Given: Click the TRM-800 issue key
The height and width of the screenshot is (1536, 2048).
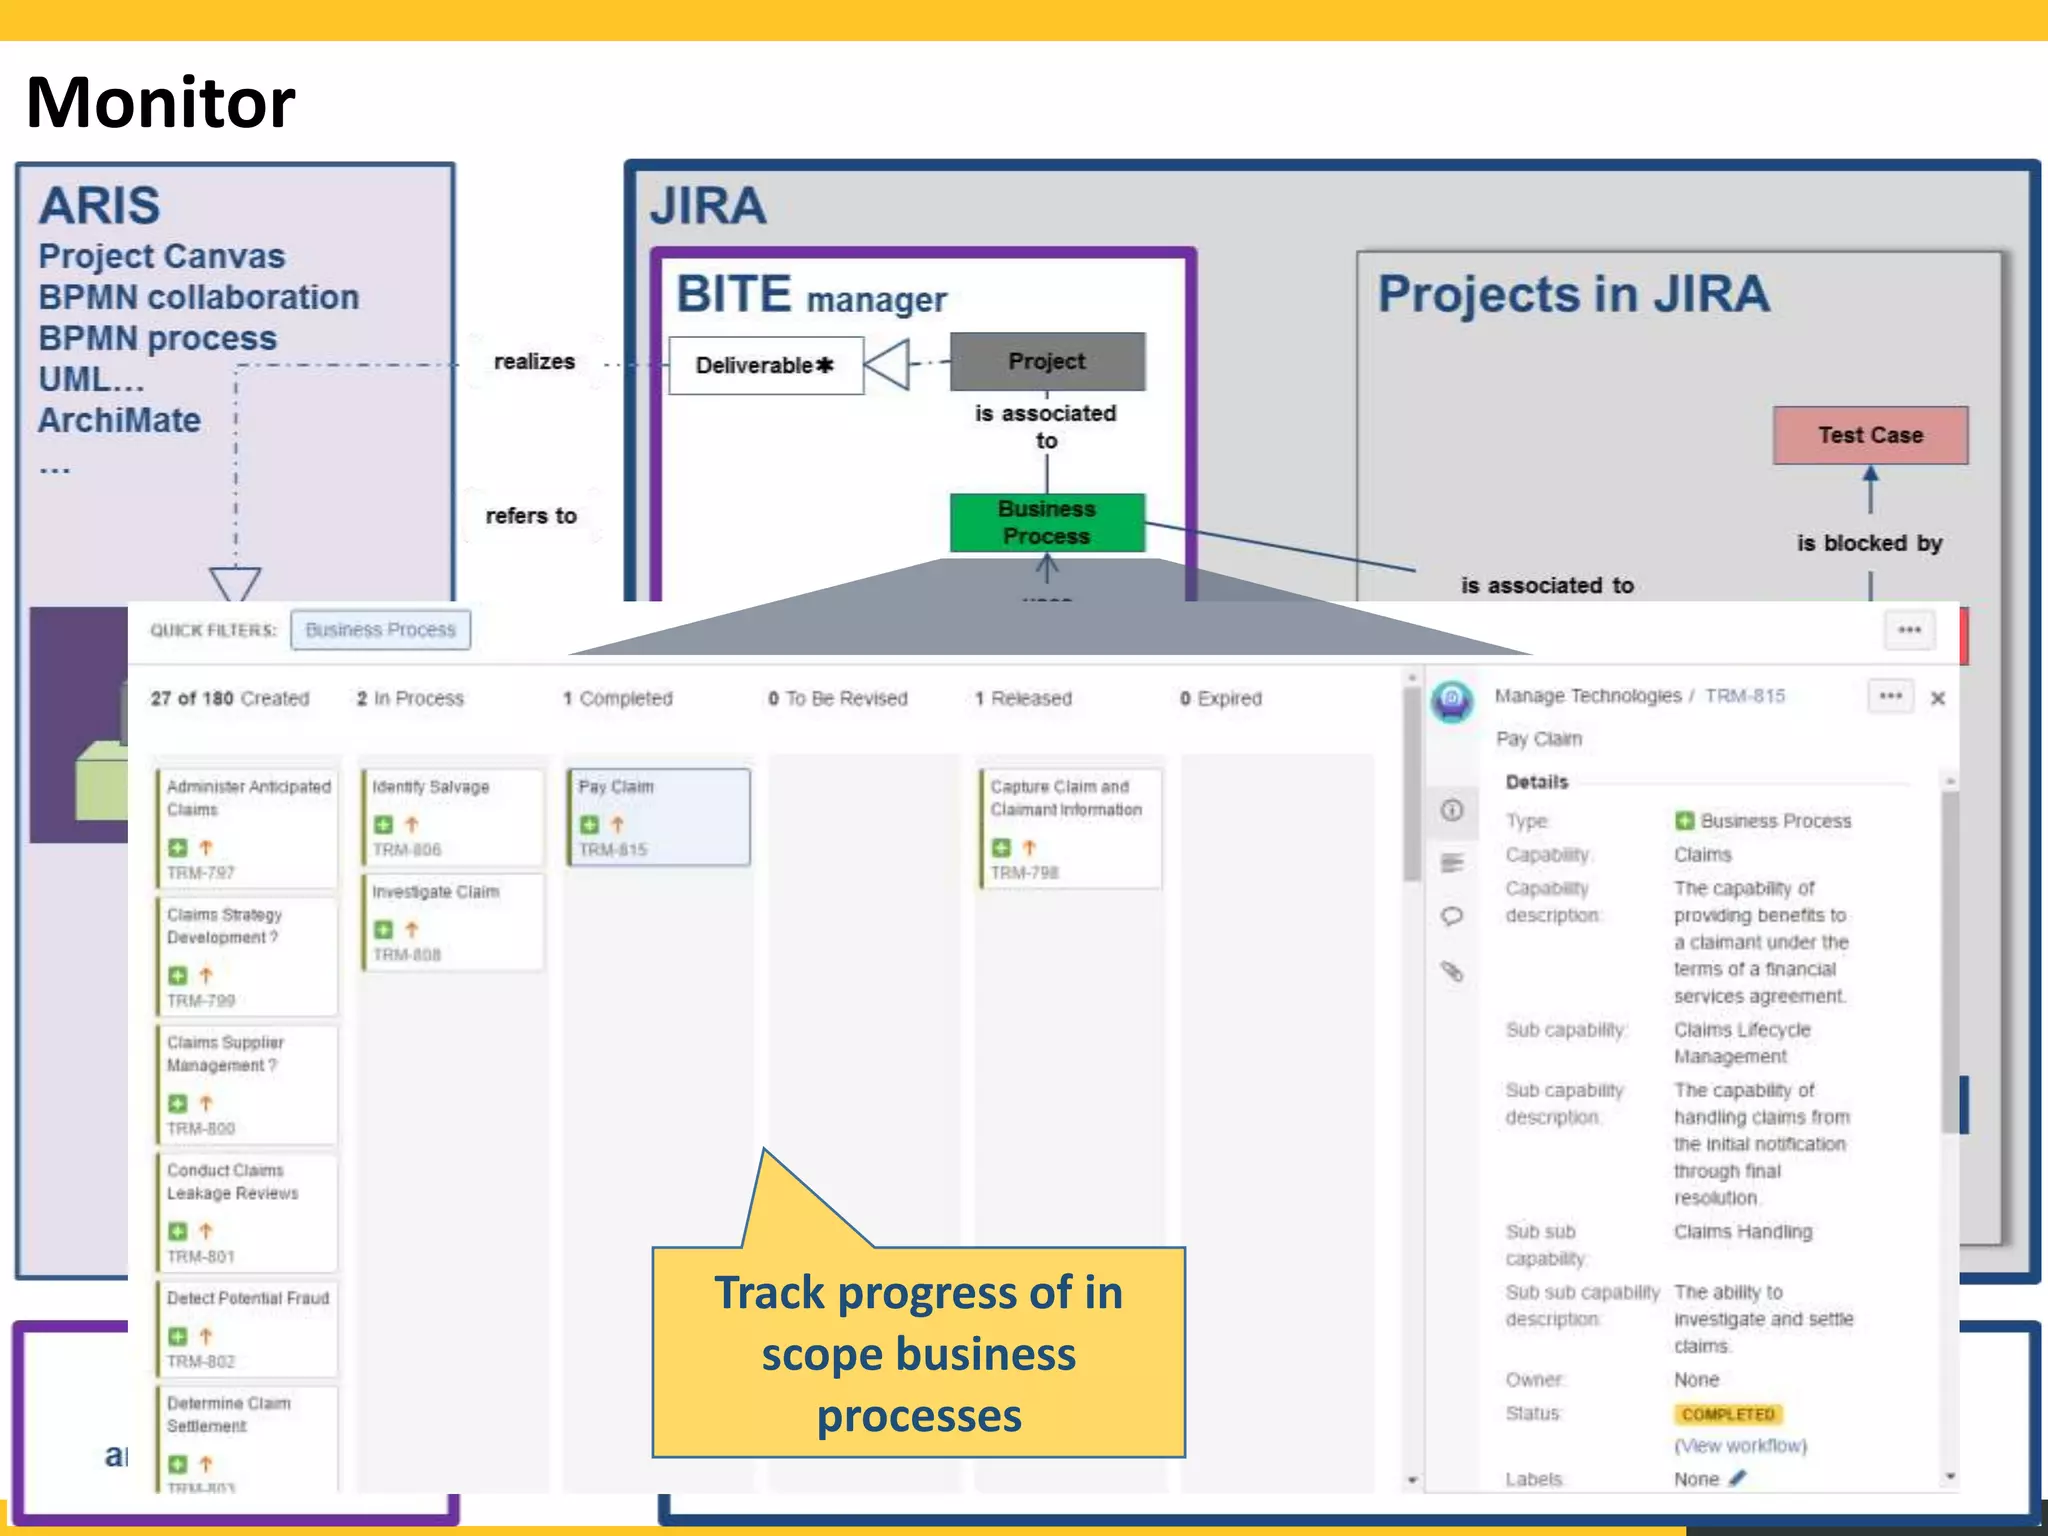Looking at the screenshot, I should click(201, 1129).
